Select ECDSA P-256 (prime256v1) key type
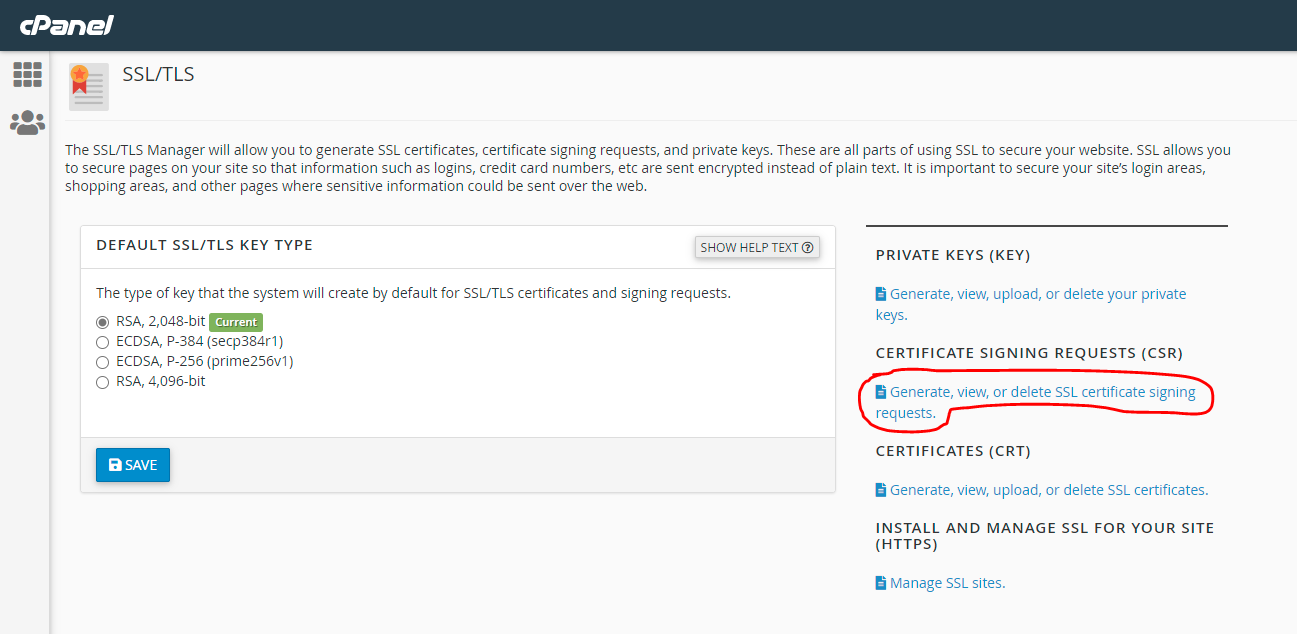Screen dimensions: 1297x634 coord(102,361)
